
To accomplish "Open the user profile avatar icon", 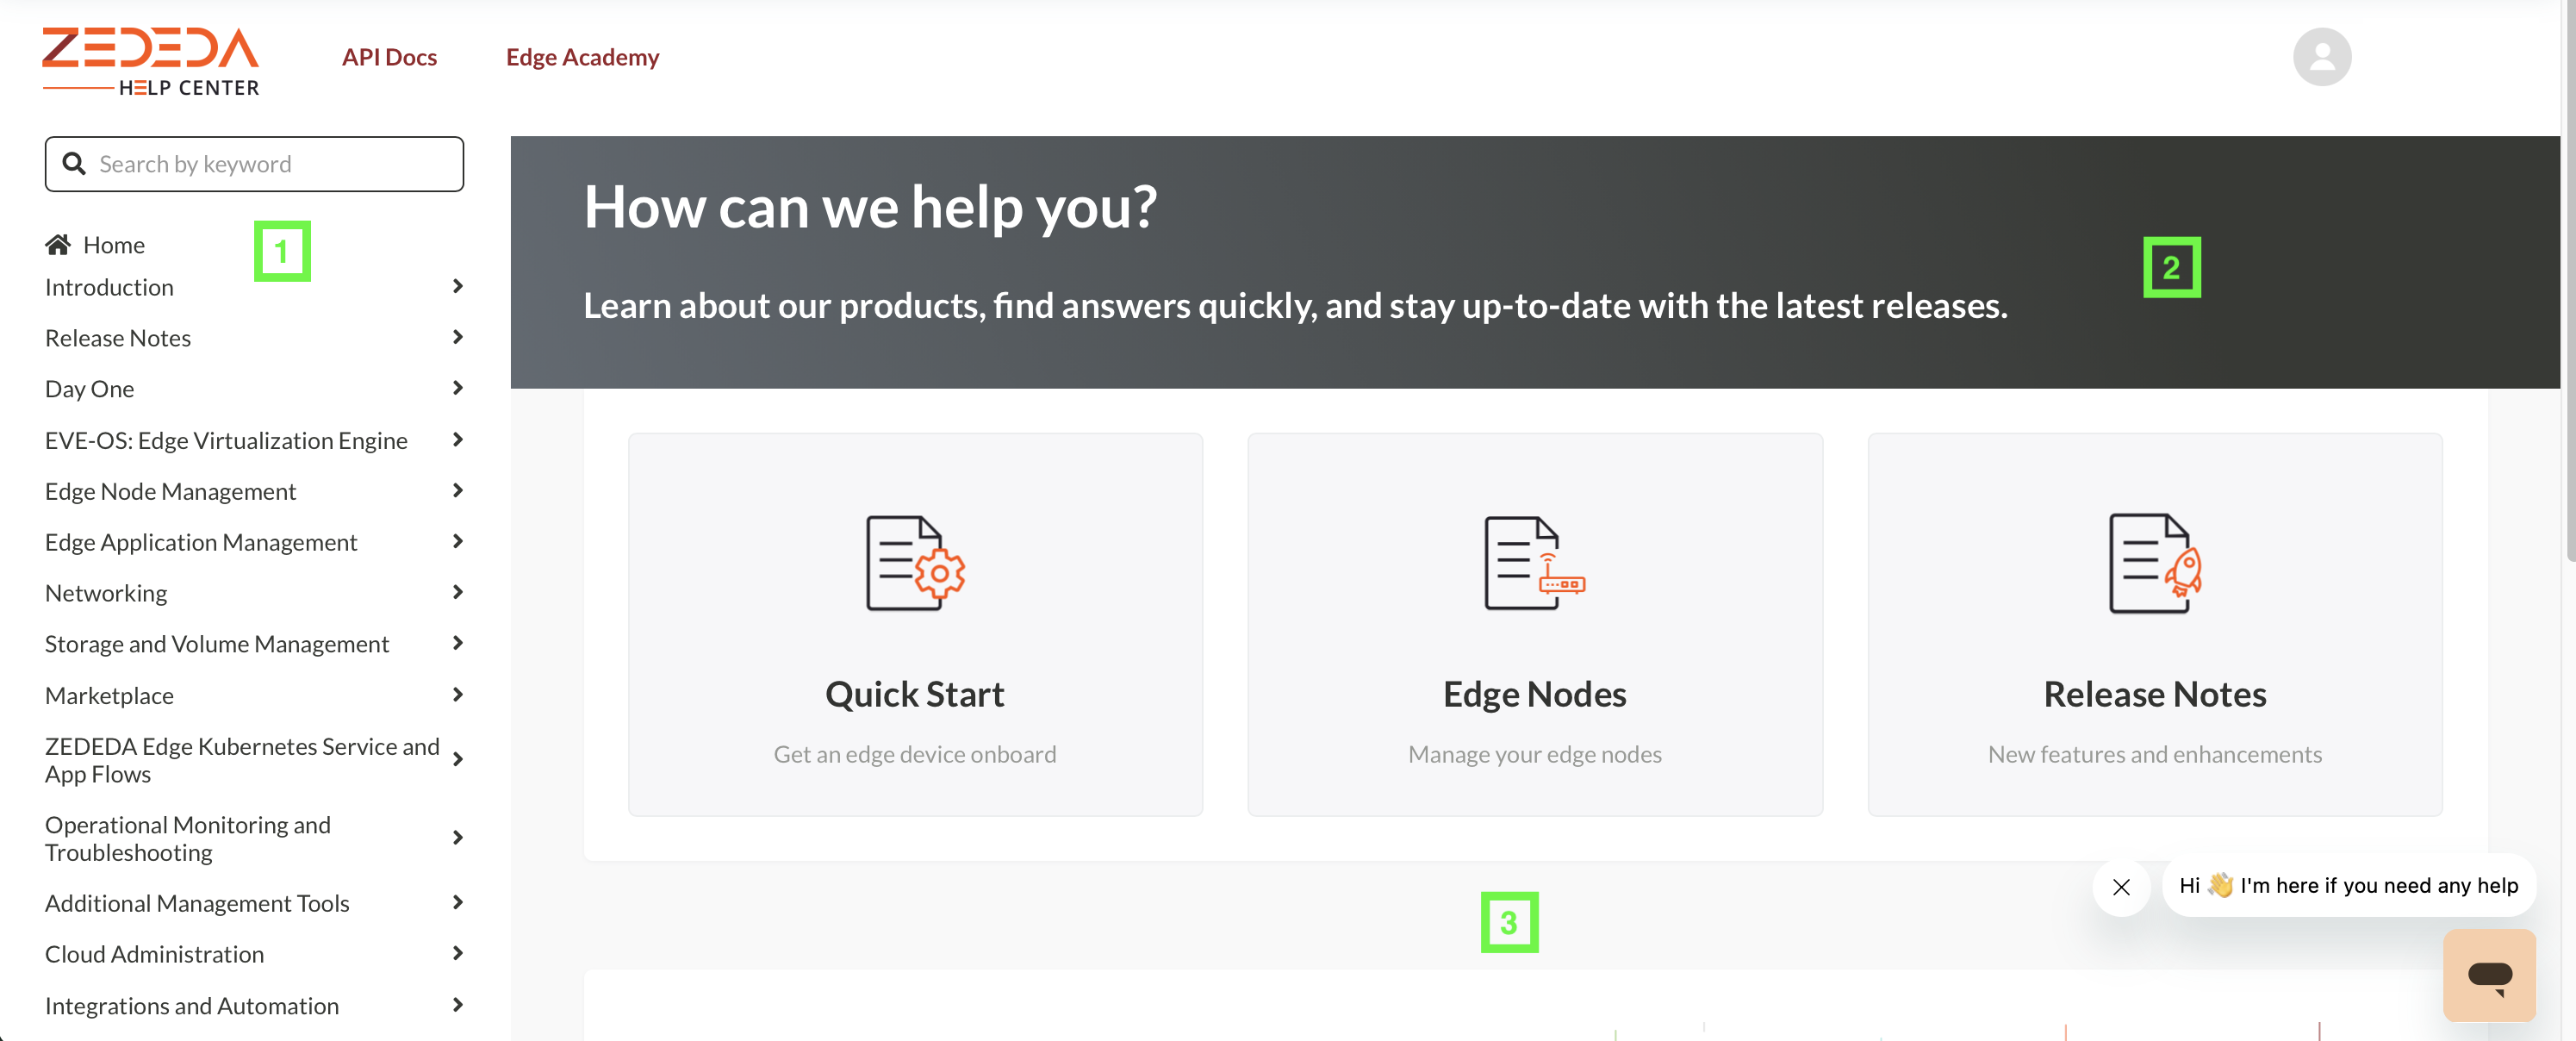I will [x=2321, y=57].
